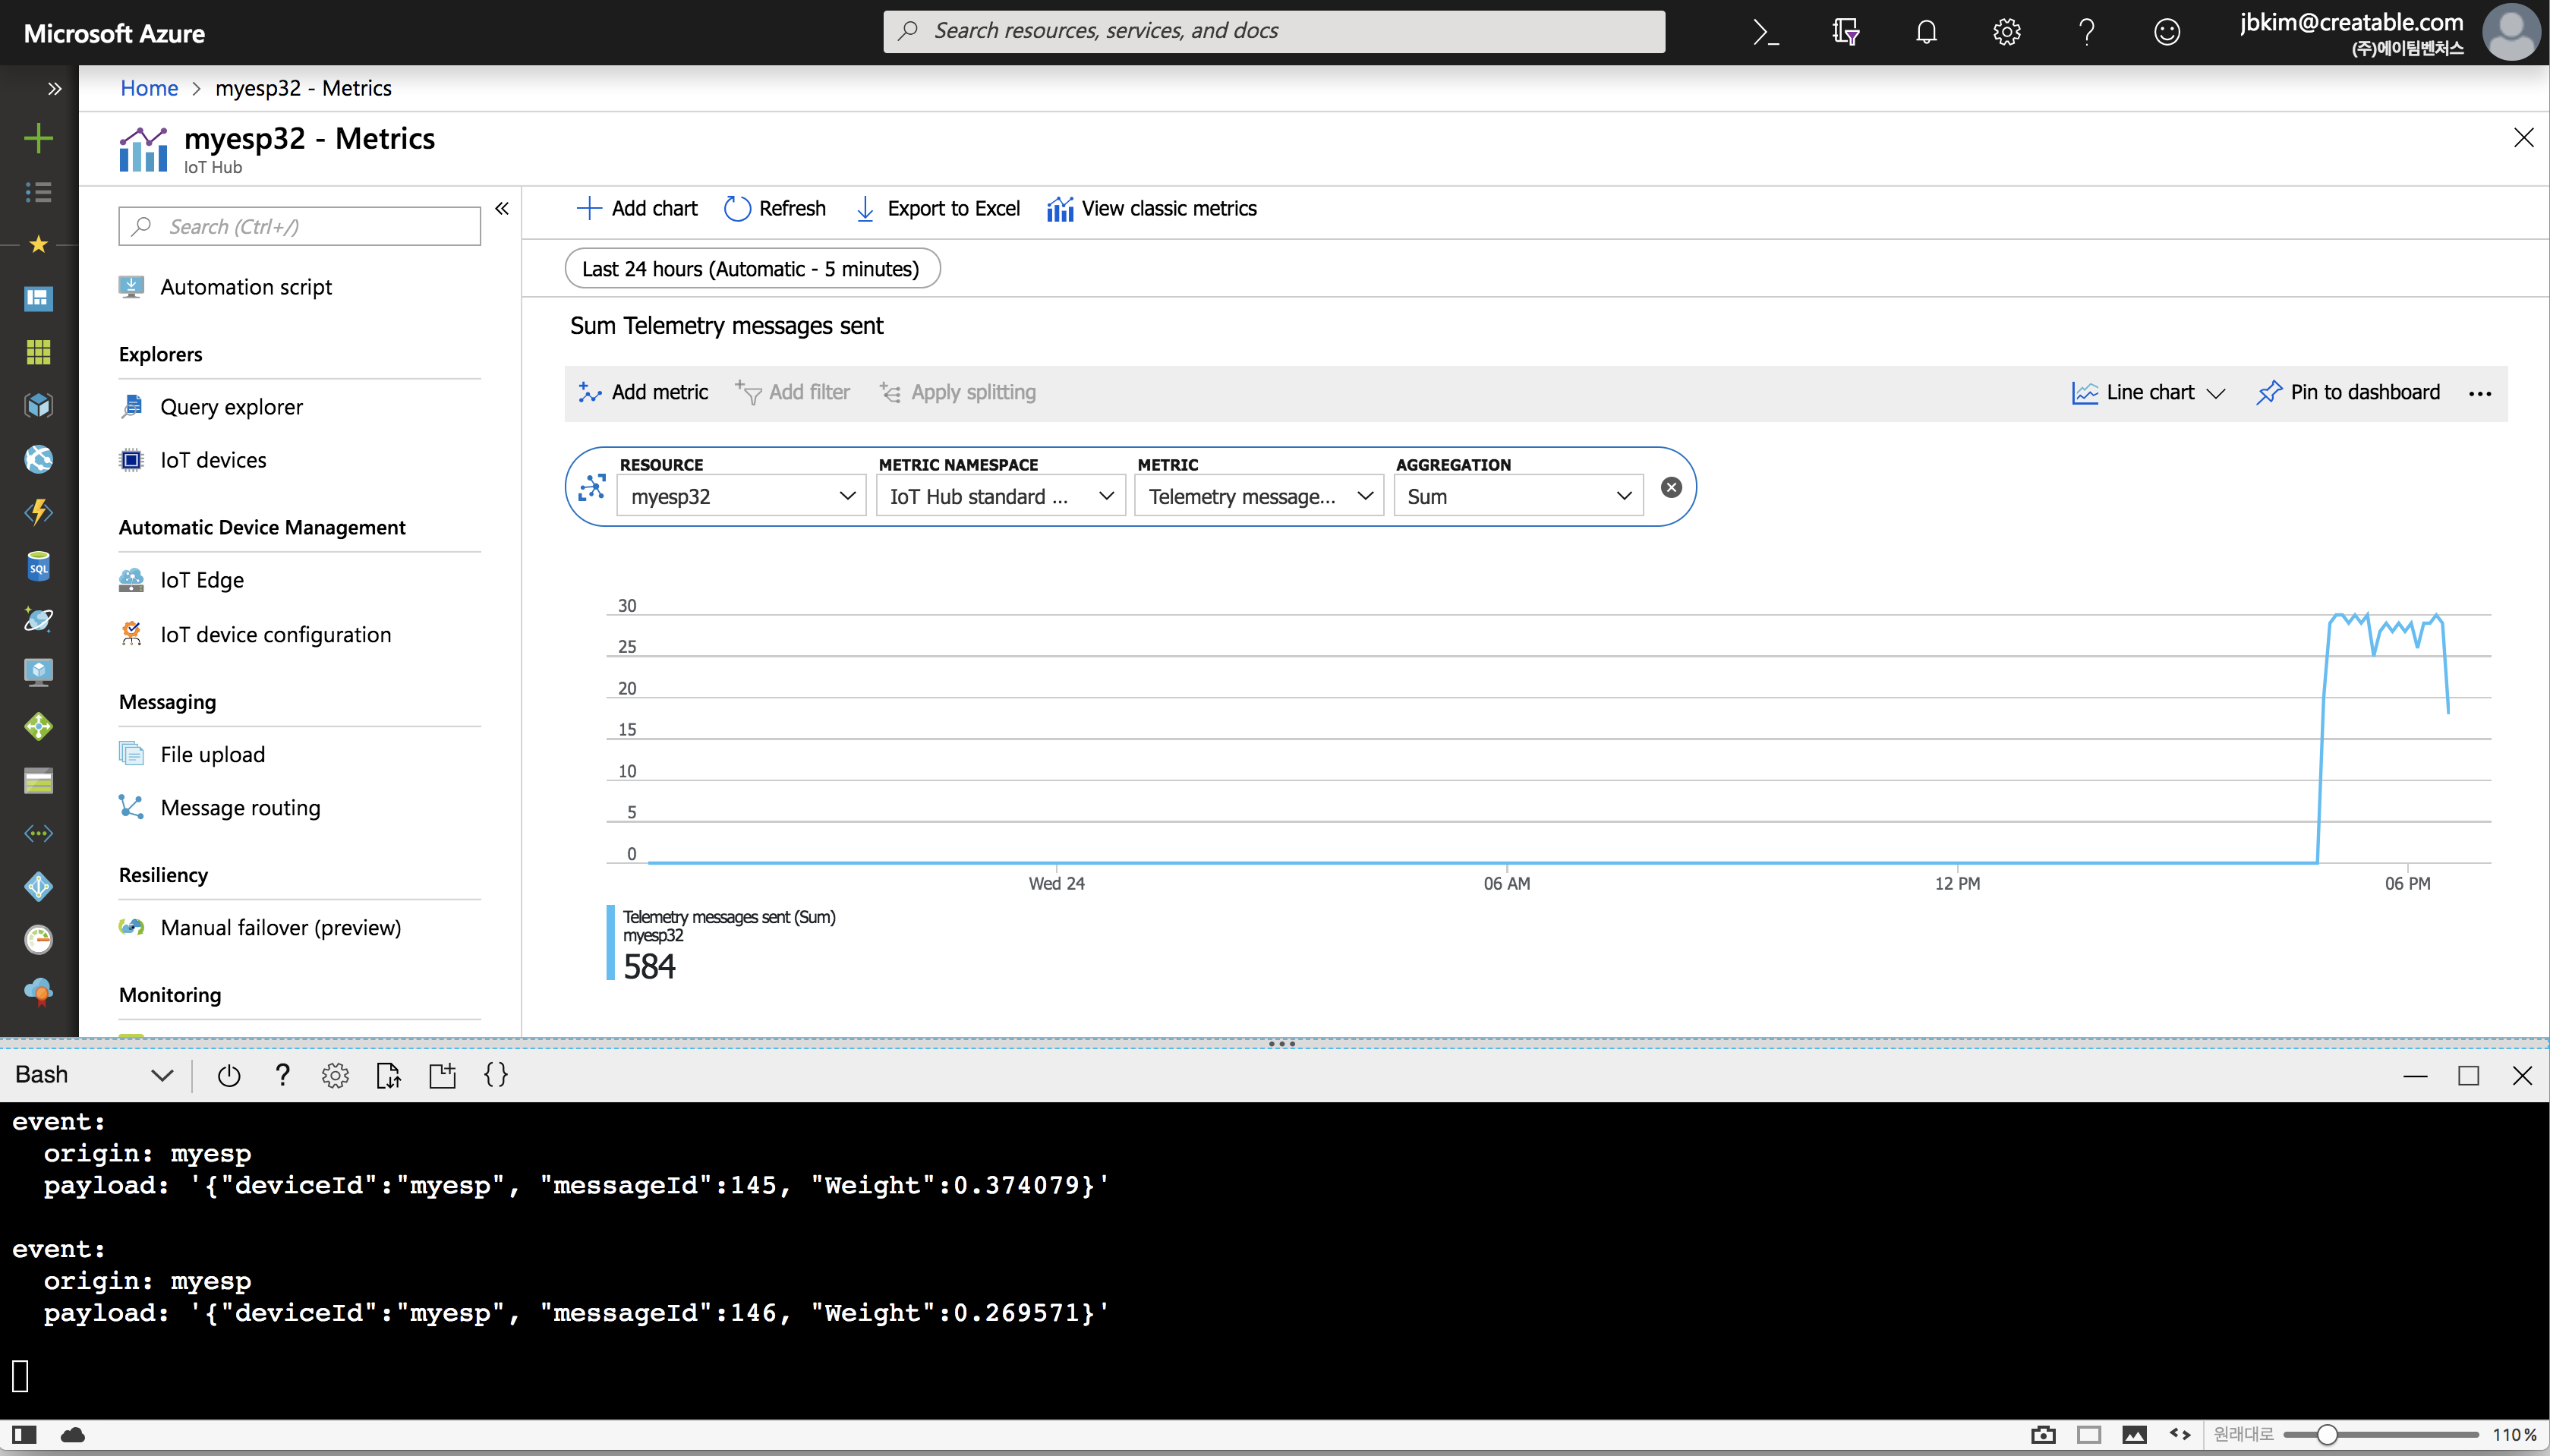This screenshot has width=2550, height=1456.
Task: Open All services list icon
Action: point(38,191)
